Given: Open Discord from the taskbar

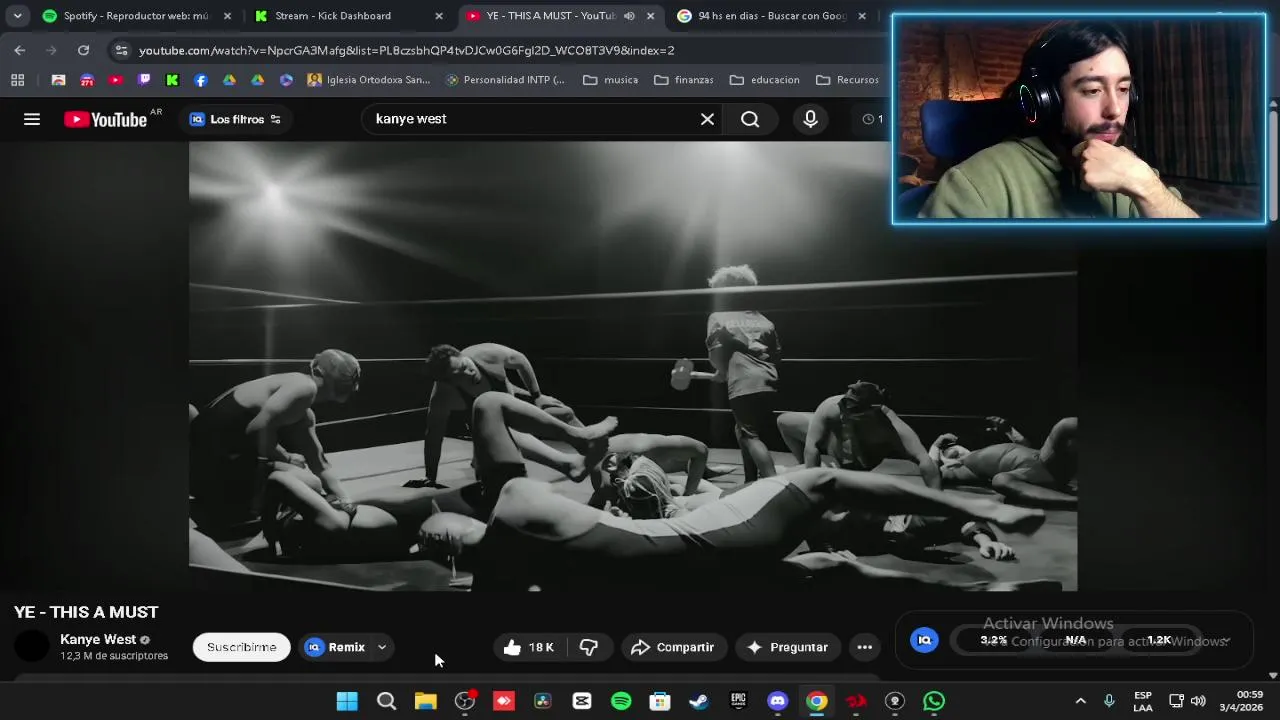Looking at the screenshot, I should (777, 701).
